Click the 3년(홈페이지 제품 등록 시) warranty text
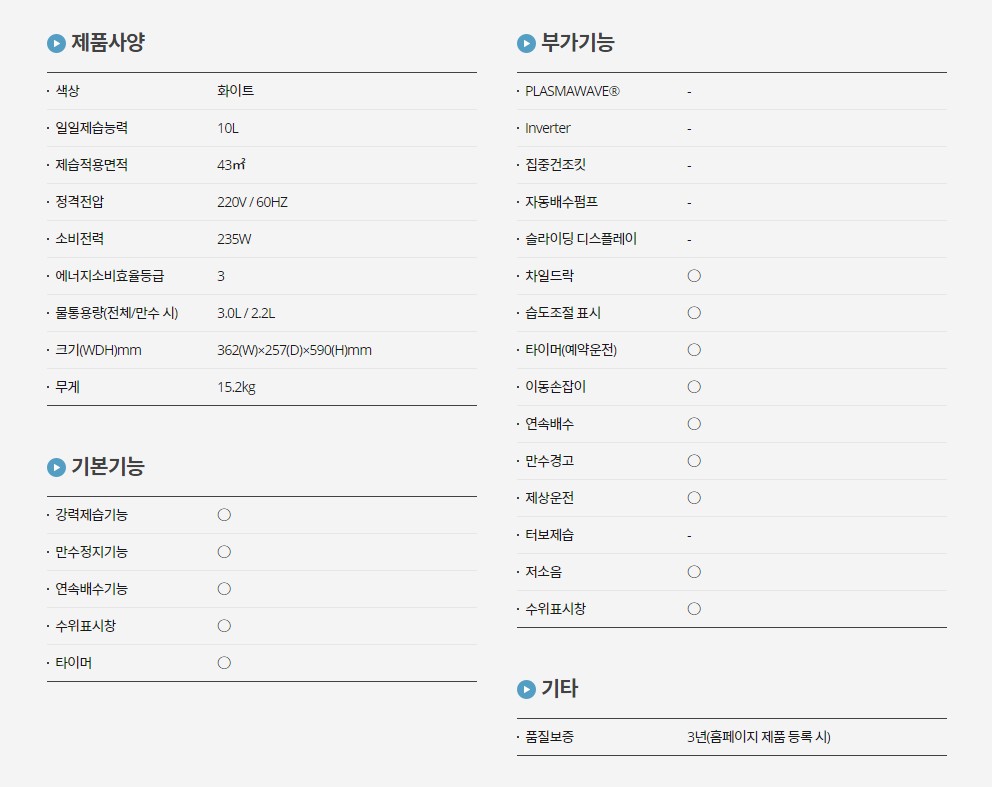Image resolution: width=992 pixels, height=787 pixels. 758,737
